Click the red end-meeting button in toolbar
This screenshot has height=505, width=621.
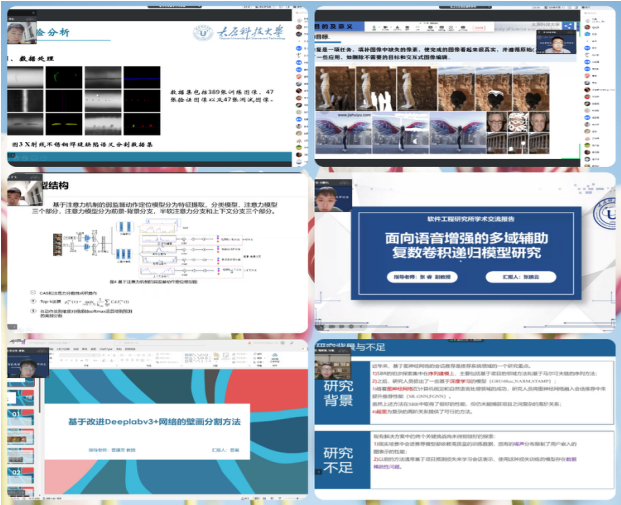[x=479, y=28]
